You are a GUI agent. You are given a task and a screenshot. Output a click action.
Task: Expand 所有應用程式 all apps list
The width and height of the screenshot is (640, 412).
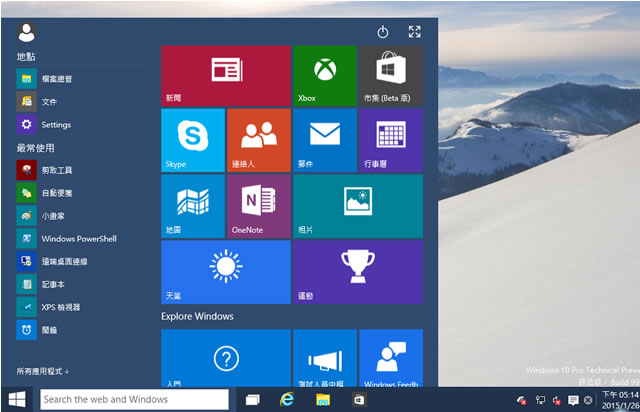pos(43,371)
